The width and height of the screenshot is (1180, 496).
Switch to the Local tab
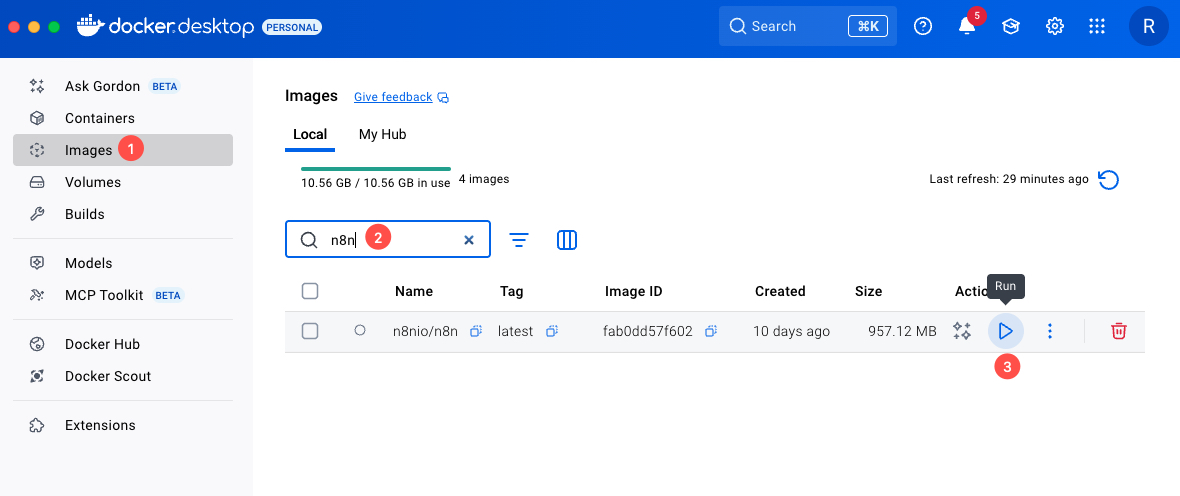coord(310,135)
